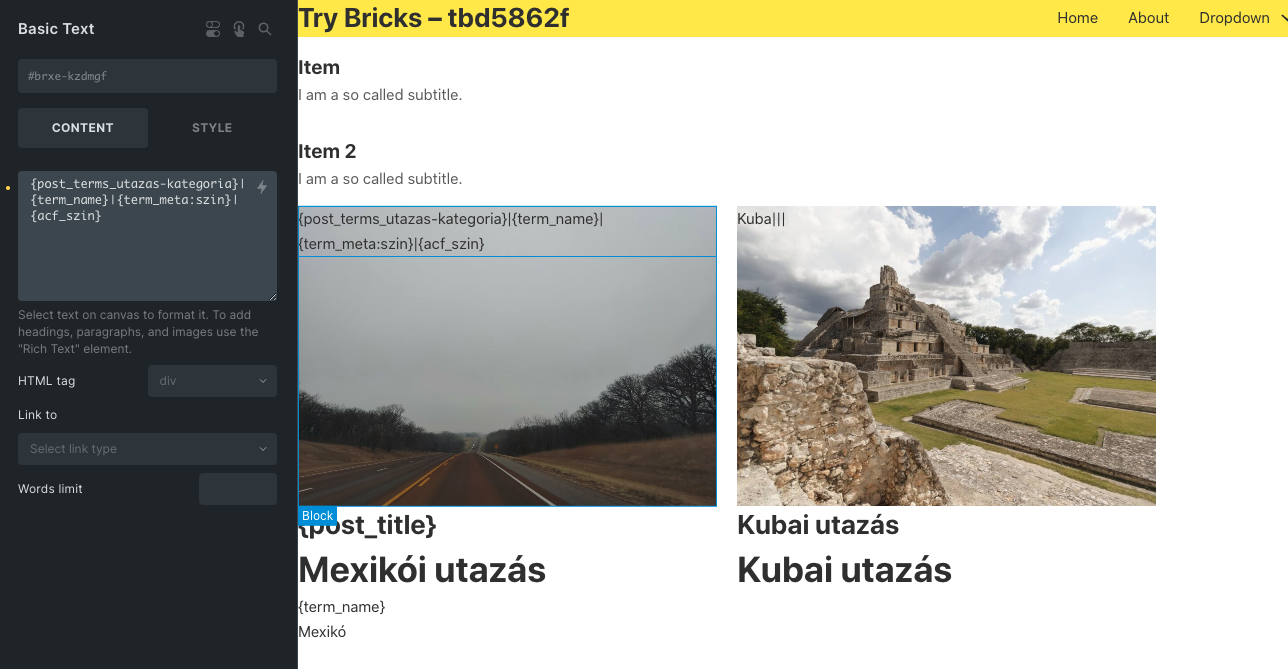Switch to the CONTENT tab
Screen dimensions: 1288x669
tap(83, 128)
